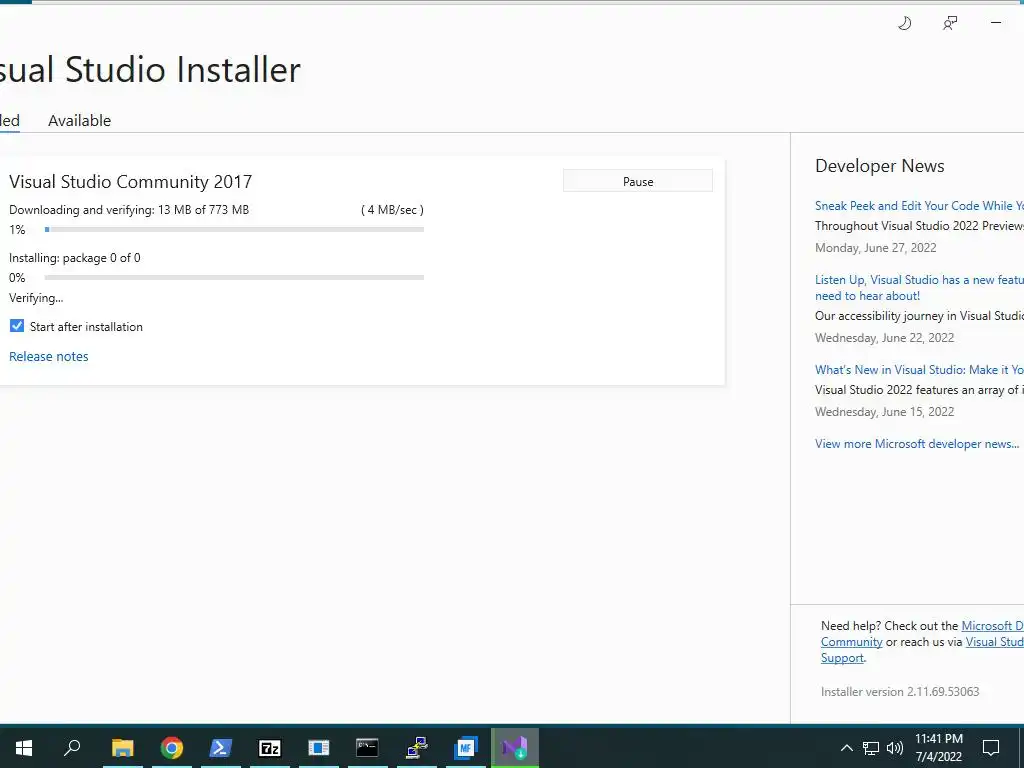
Task: Open Listen Up, Visual Studio news article
Action: (919, 287)
